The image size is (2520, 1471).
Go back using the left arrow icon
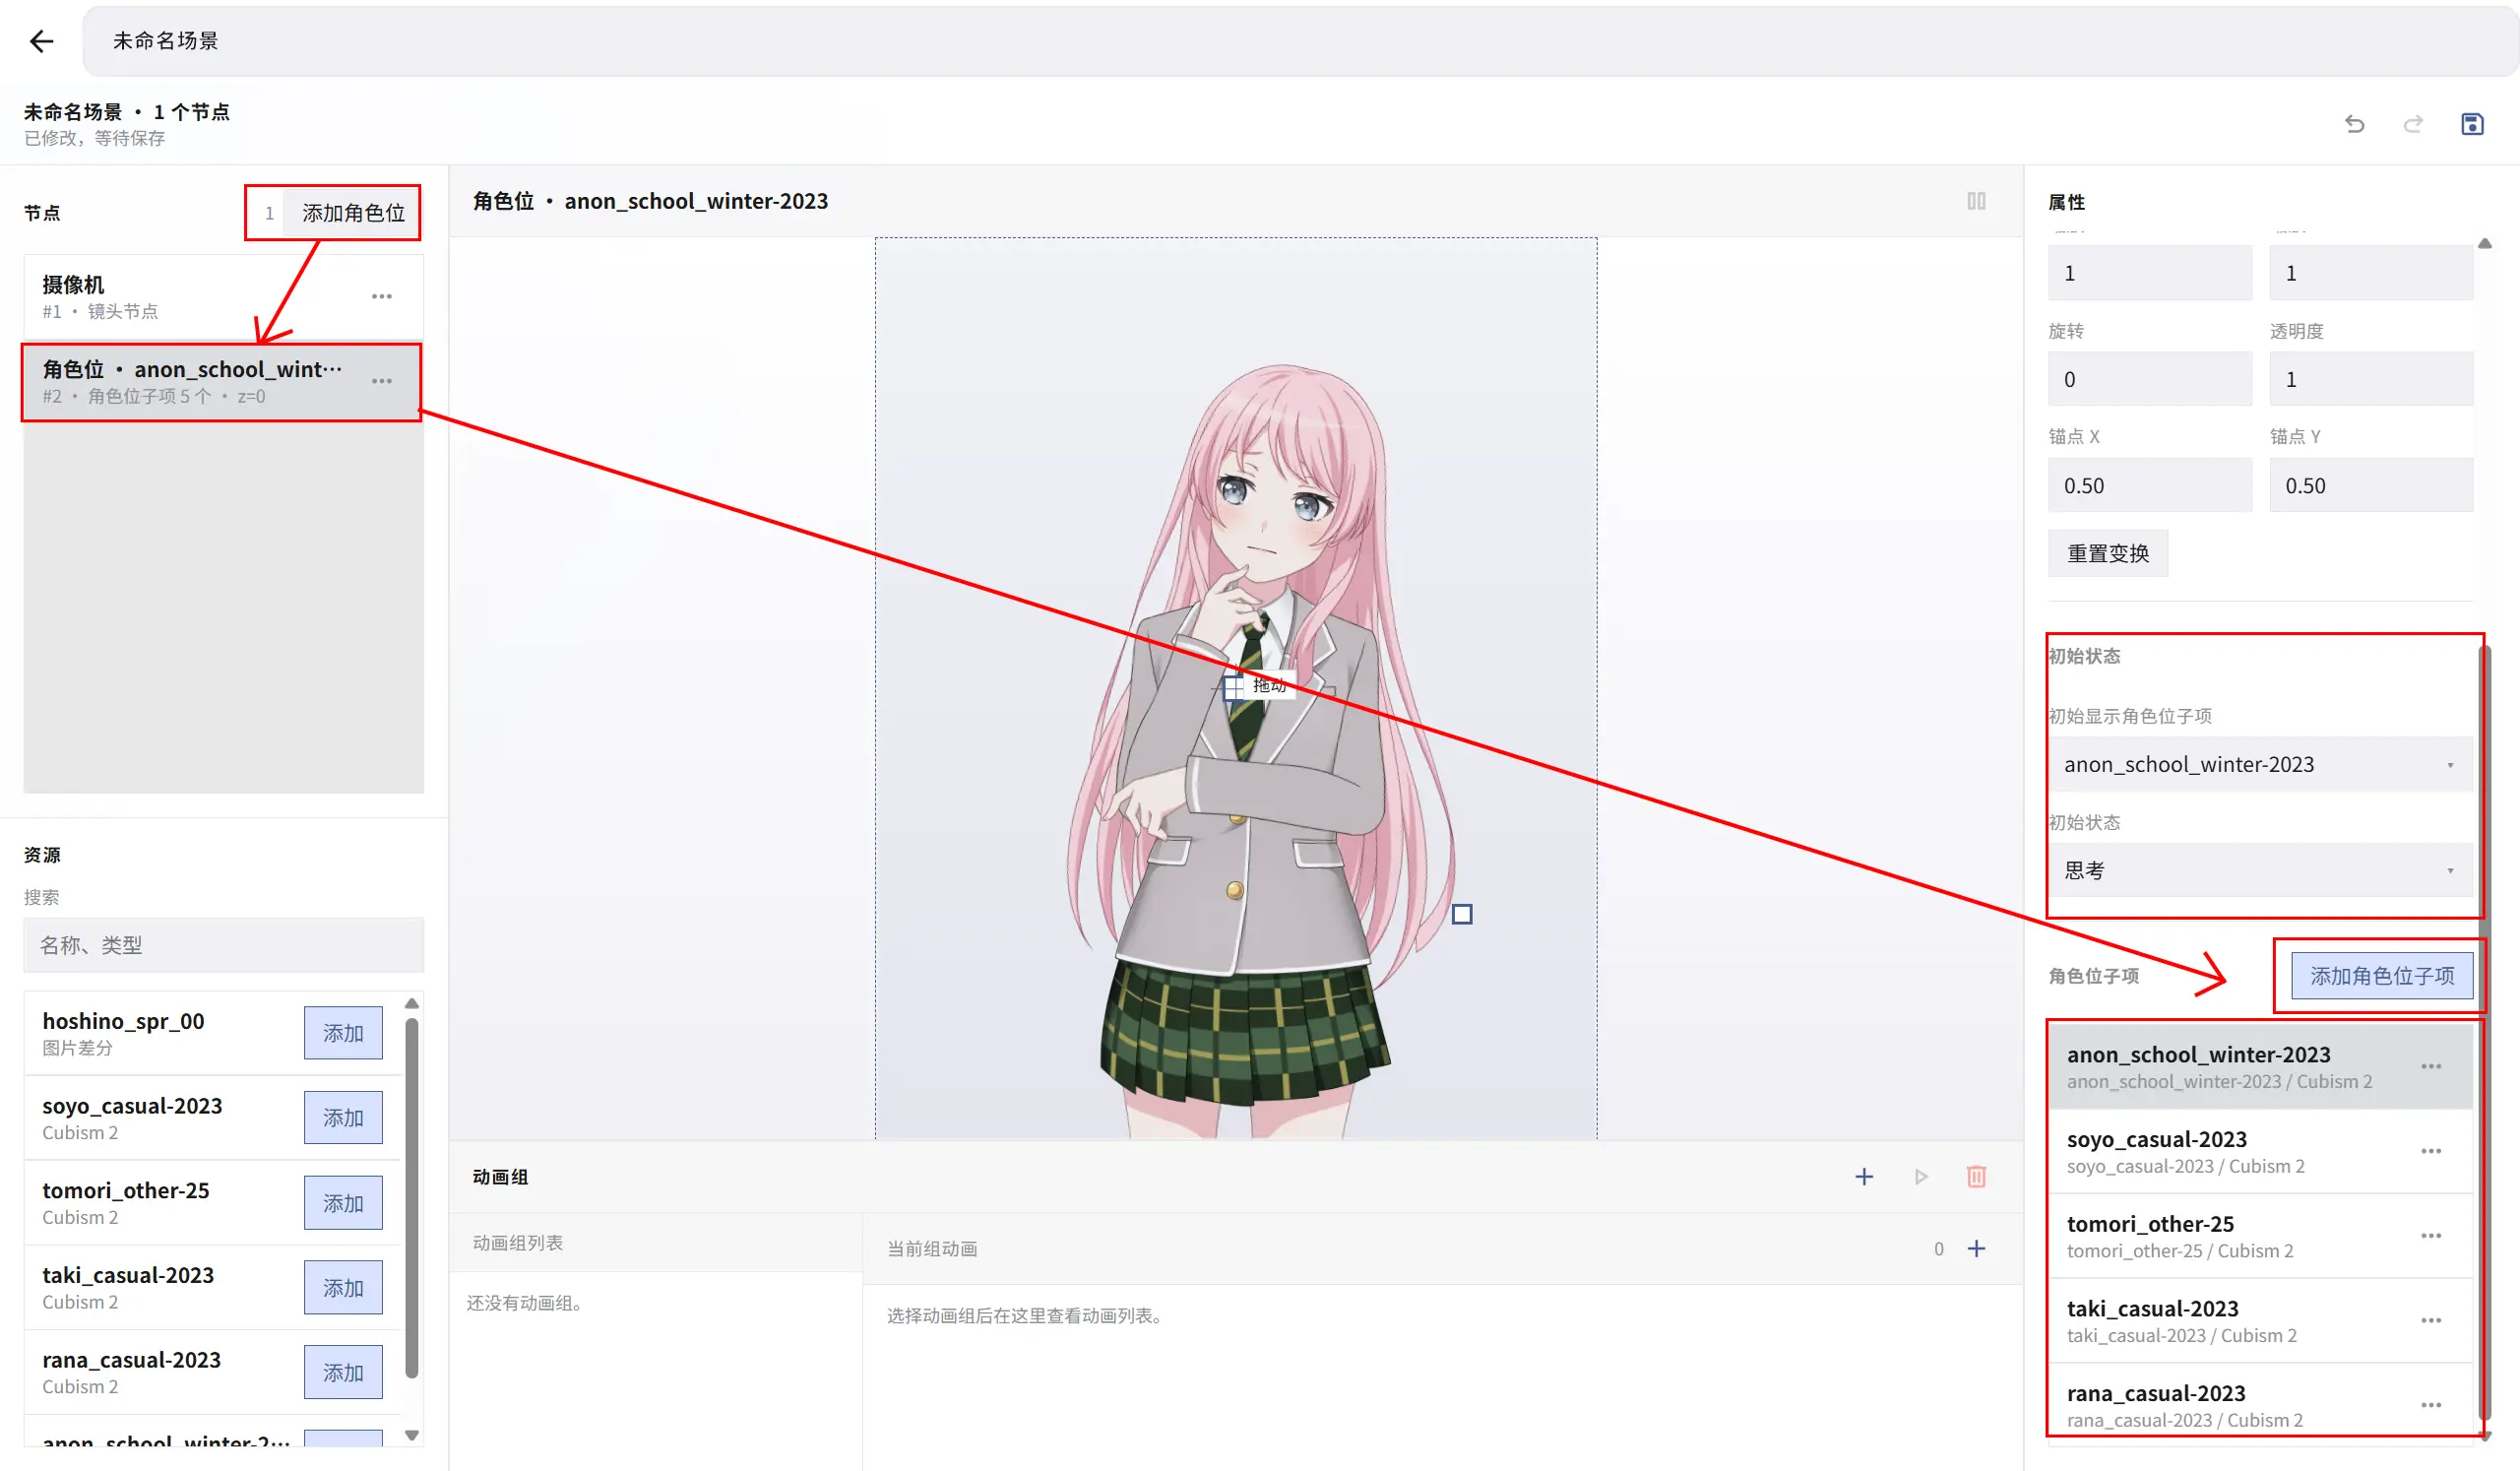click(41, 41)
